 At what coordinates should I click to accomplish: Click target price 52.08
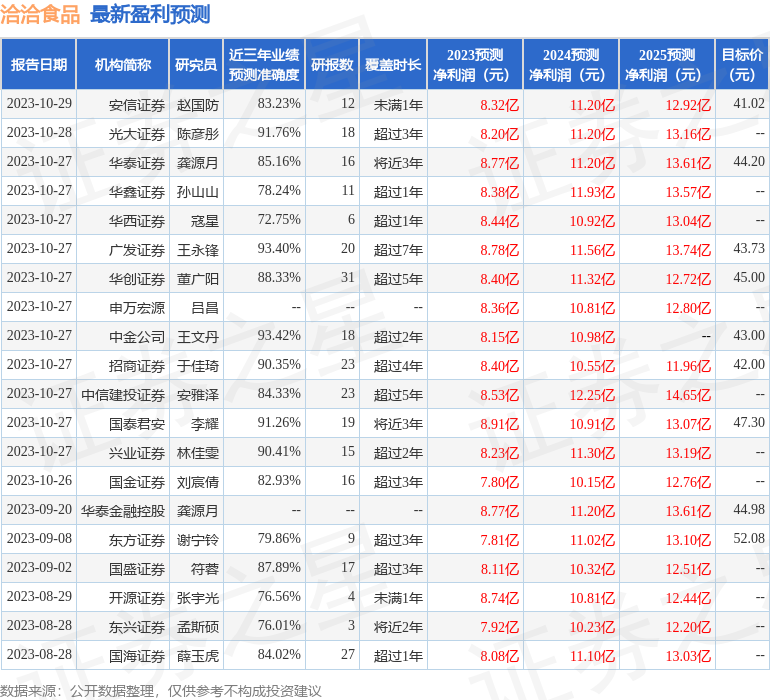pos(749,538)
